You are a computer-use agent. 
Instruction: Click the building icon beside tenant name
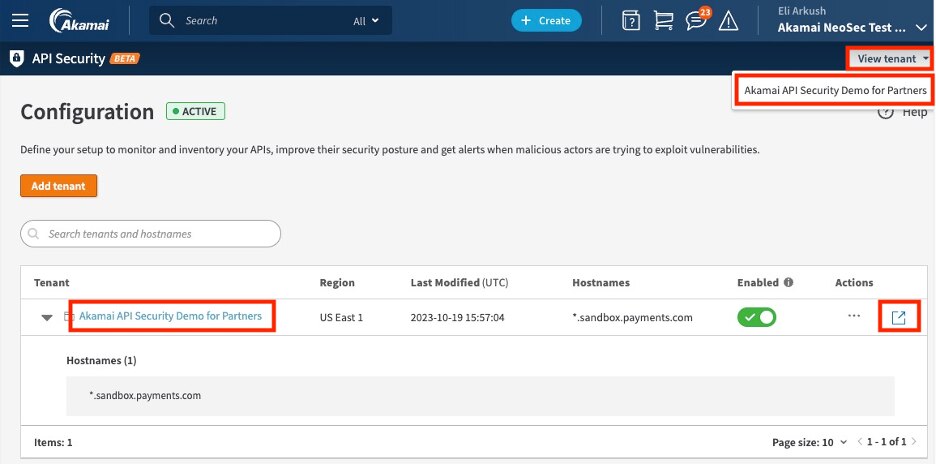(x=69, y=316)
